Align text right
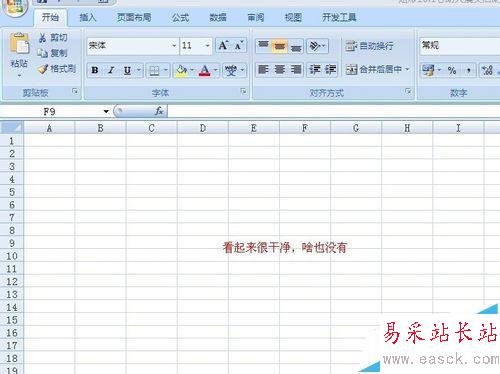500x374 pixels. (x=296, y=70)
